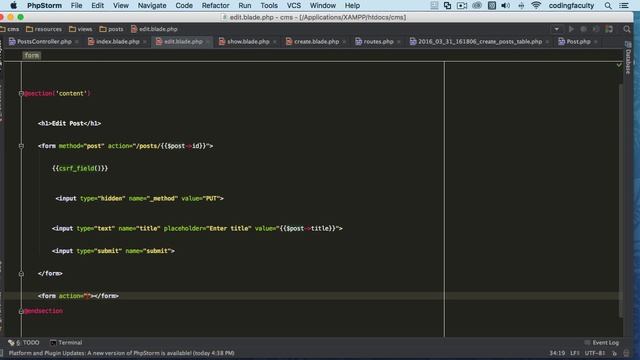Open the Run menu
The image size is (640, 360).
(244, 5)
